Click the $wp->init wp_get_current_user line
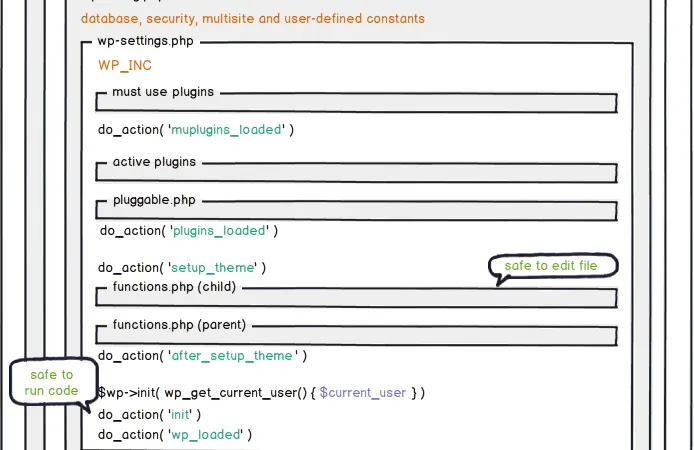The image size is (694, 450). (x=261, y=393)
